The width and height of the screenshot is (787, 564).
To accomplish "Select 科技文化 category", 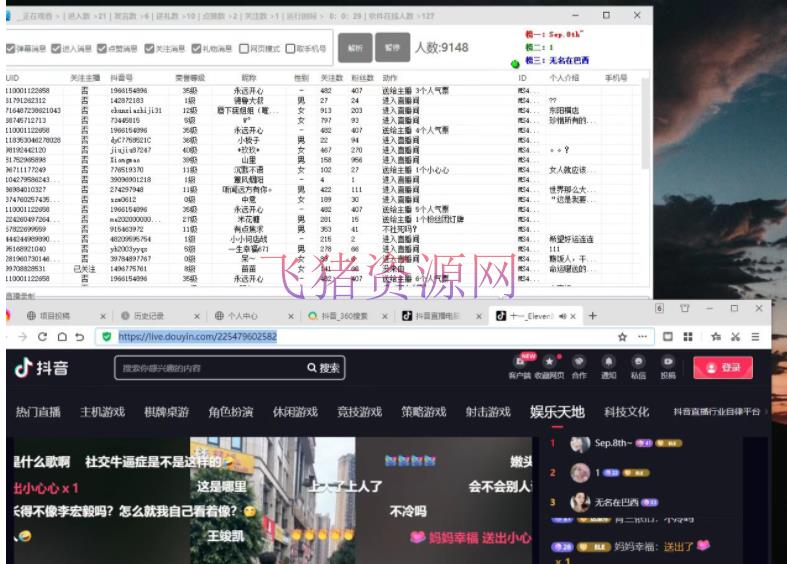I will 626,412.
